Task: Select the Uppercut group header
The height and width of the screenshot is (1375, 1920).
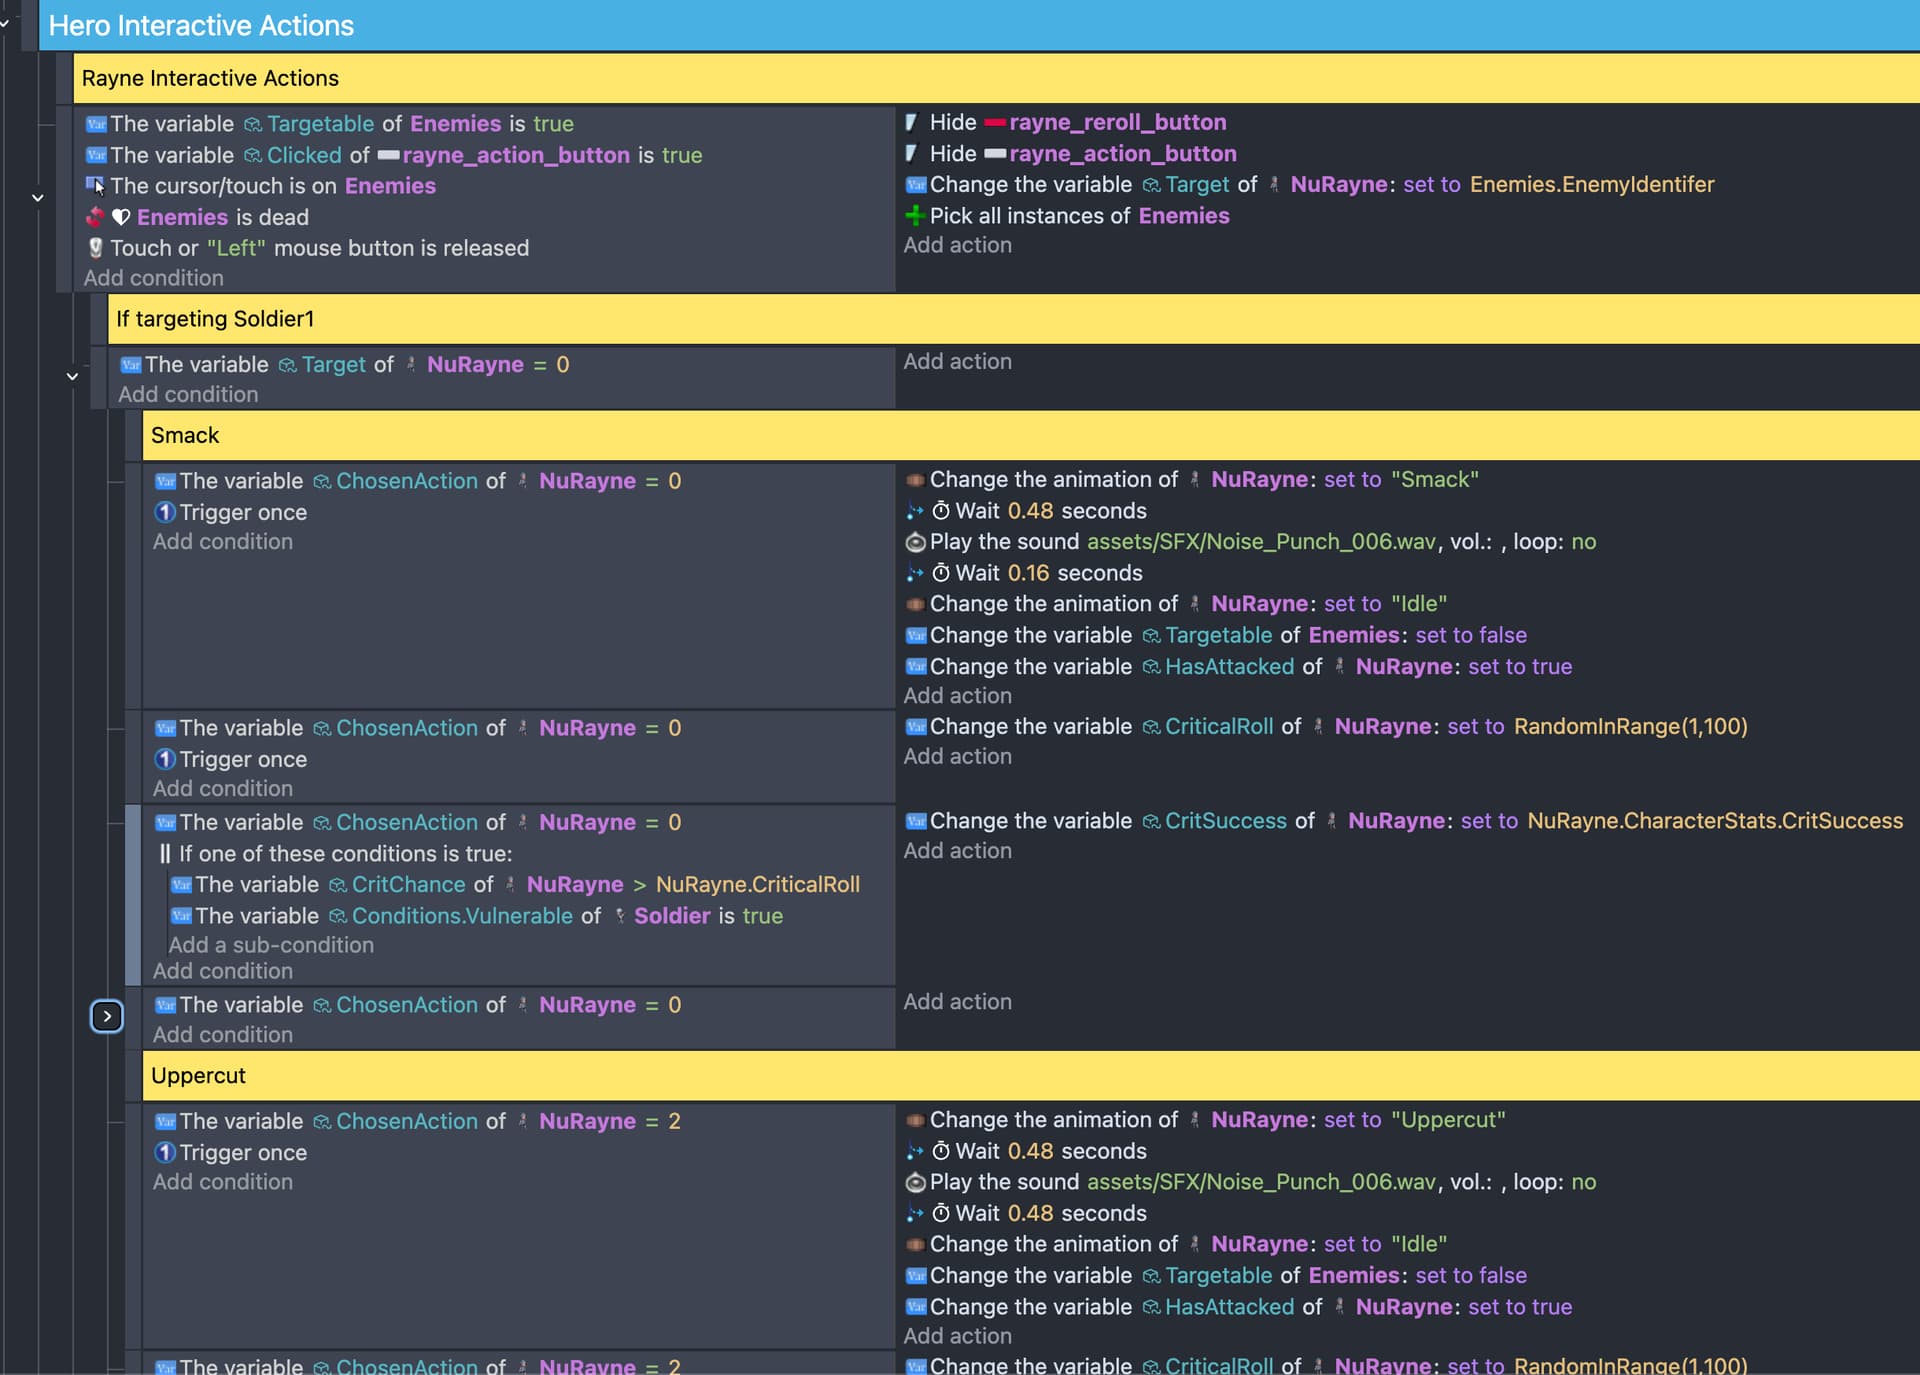Action: pos(198,1075)
